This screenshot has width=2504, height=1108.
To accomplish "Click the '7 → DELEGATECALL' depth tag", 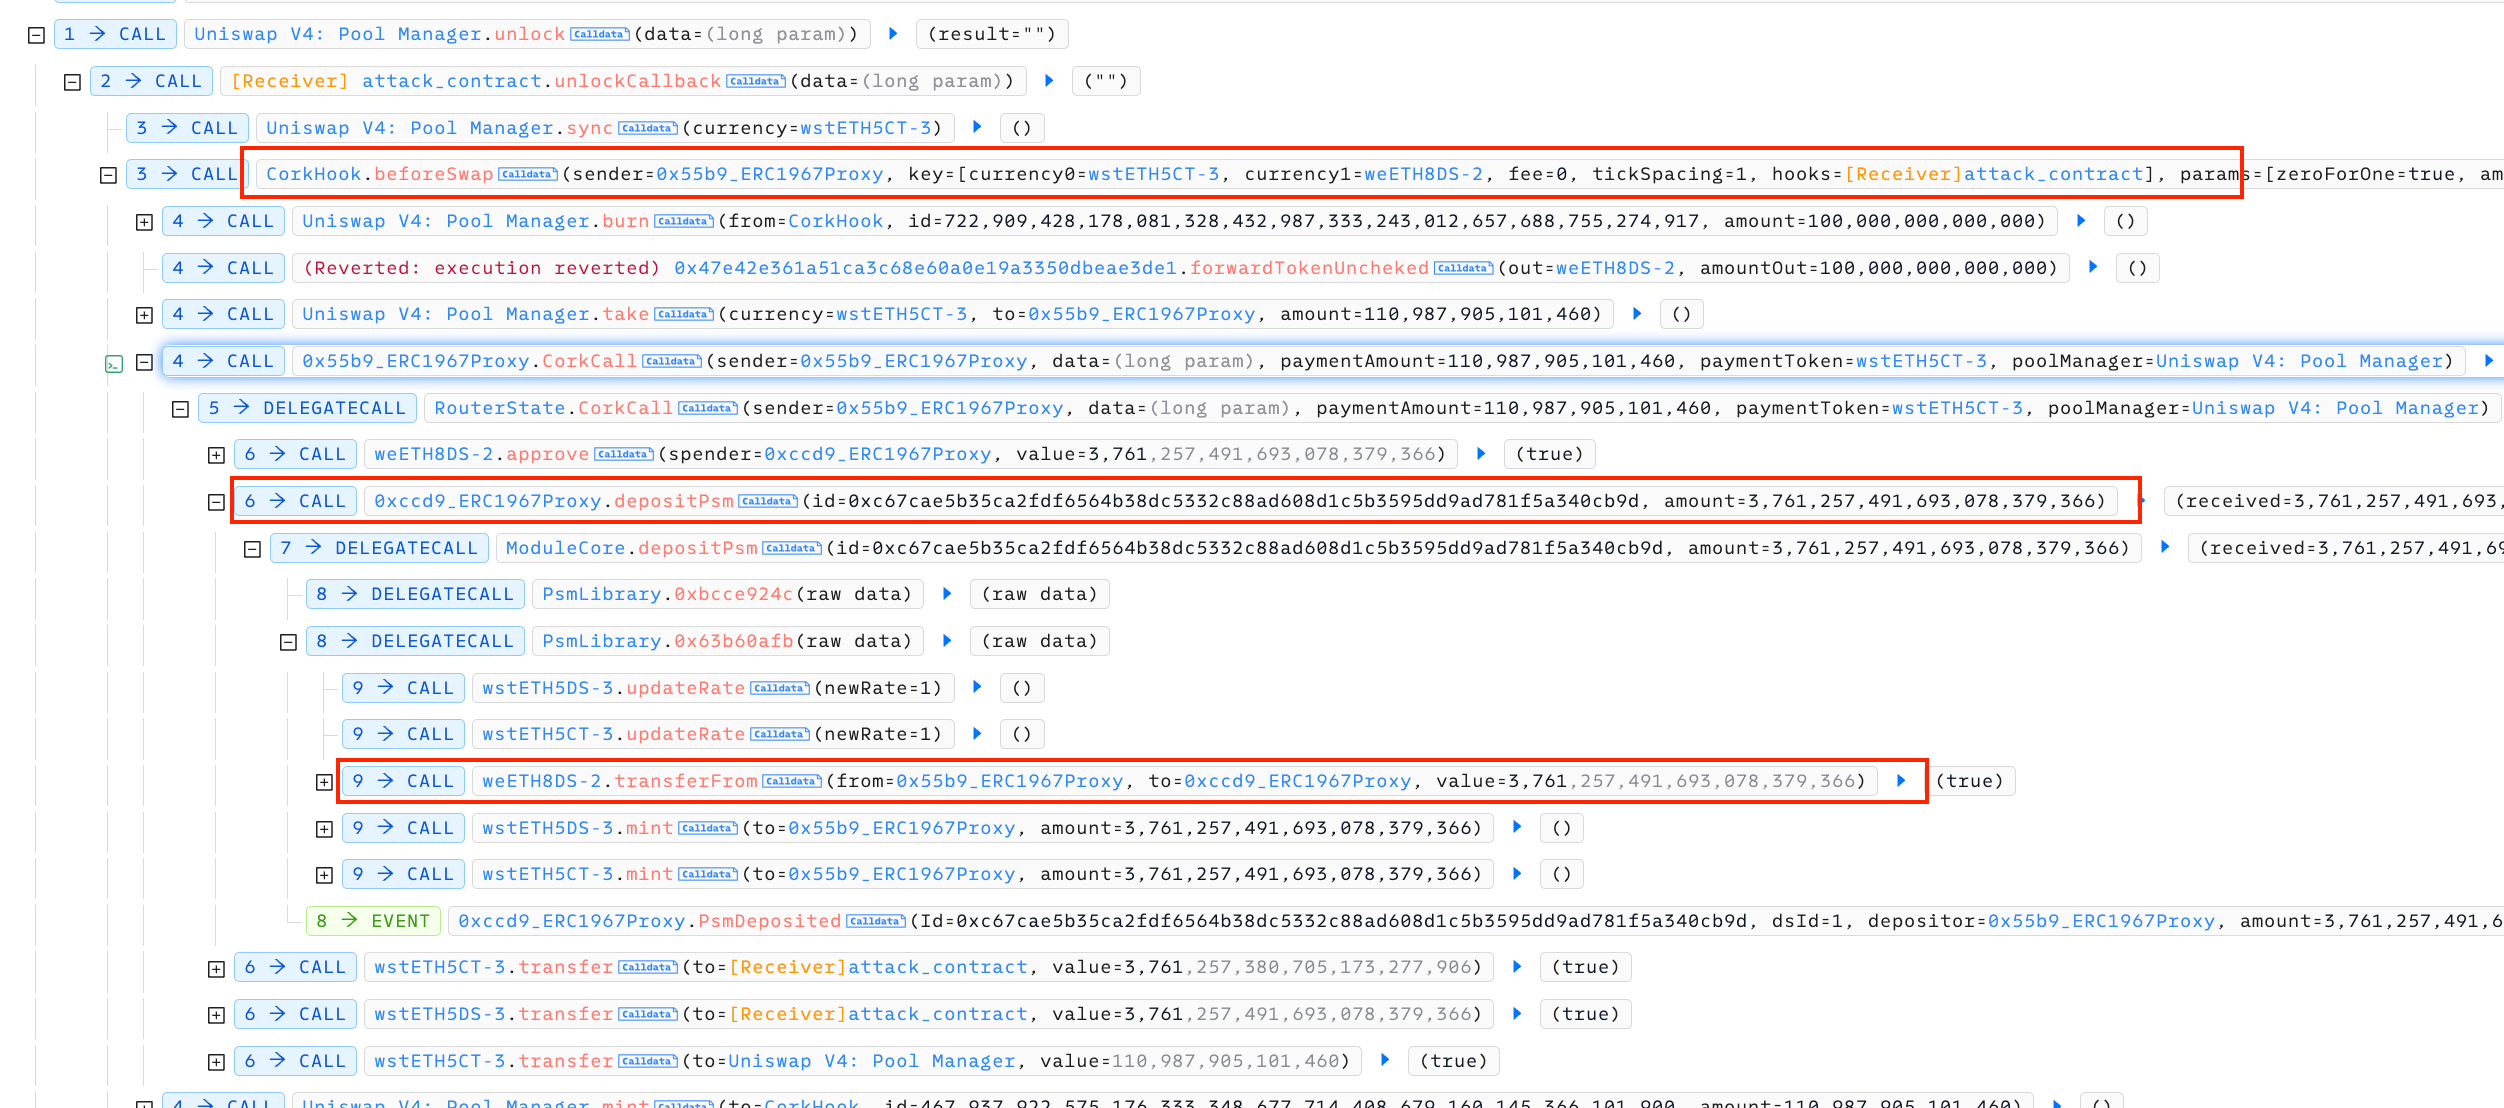I will [379, 548].
